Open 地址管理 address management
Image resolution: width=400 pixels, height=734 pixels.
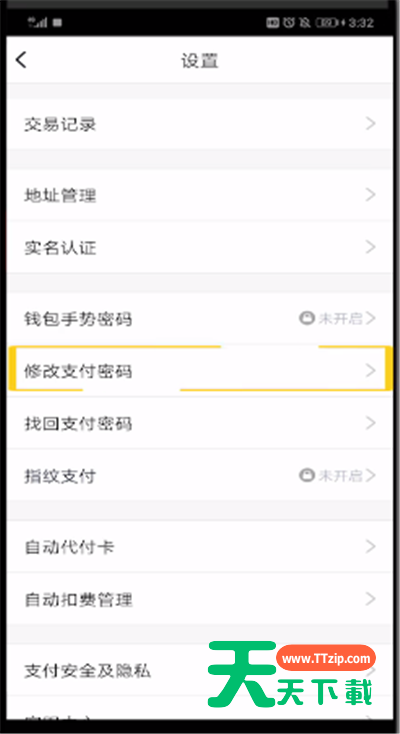tap(200, 195)
